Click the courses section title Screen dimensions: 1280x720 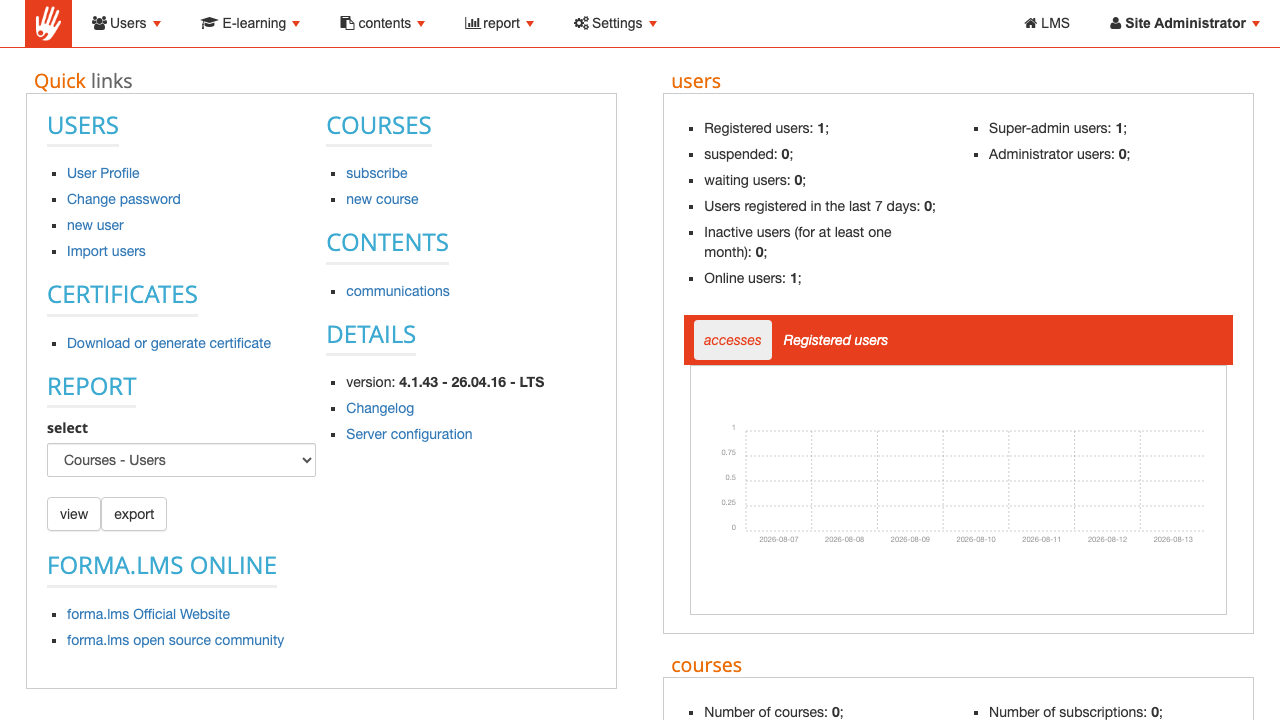click(707, 665)
